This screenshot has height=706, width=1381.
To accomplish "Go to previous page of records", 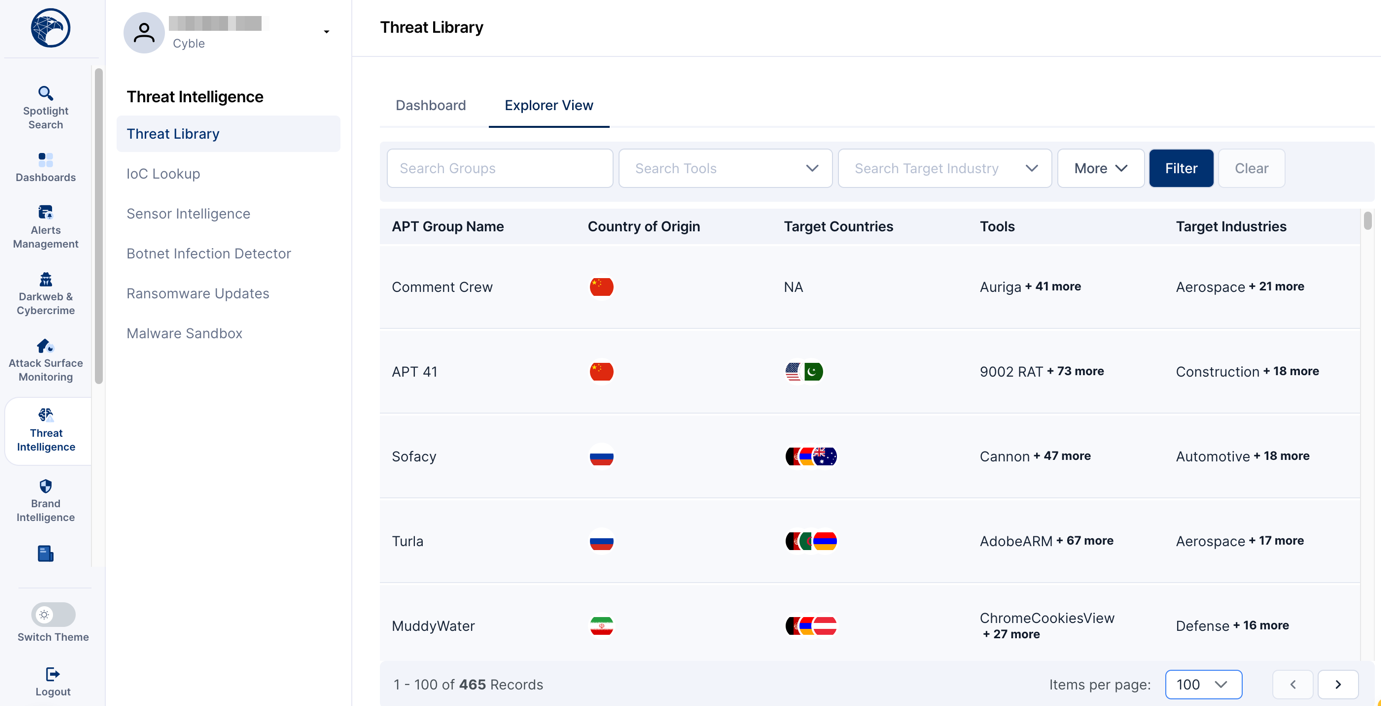I will click(1293, 685).
